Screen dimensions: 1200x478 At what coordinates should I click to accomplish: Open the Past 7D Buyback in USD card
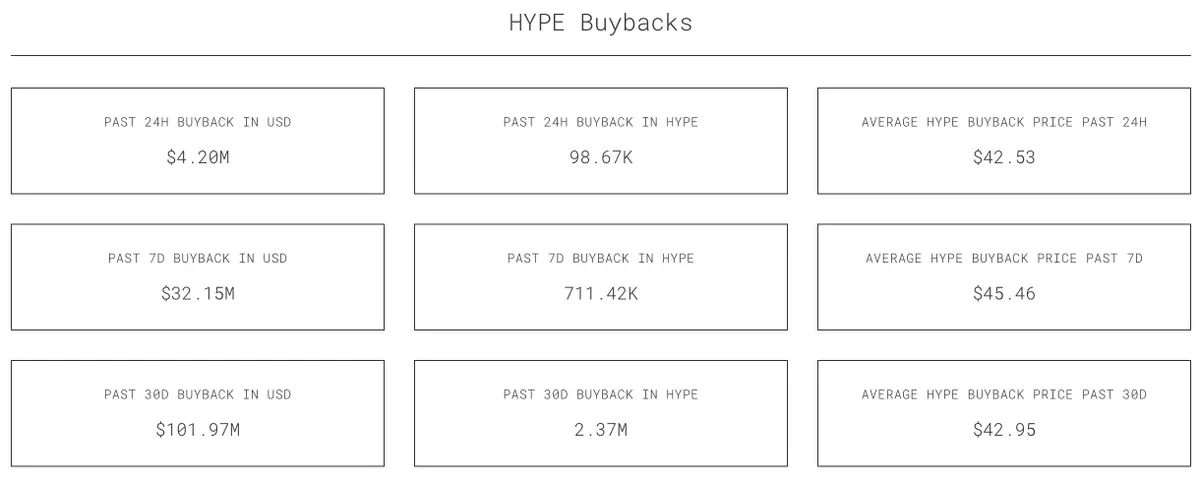pyautogui.click(x=198, y=277)
